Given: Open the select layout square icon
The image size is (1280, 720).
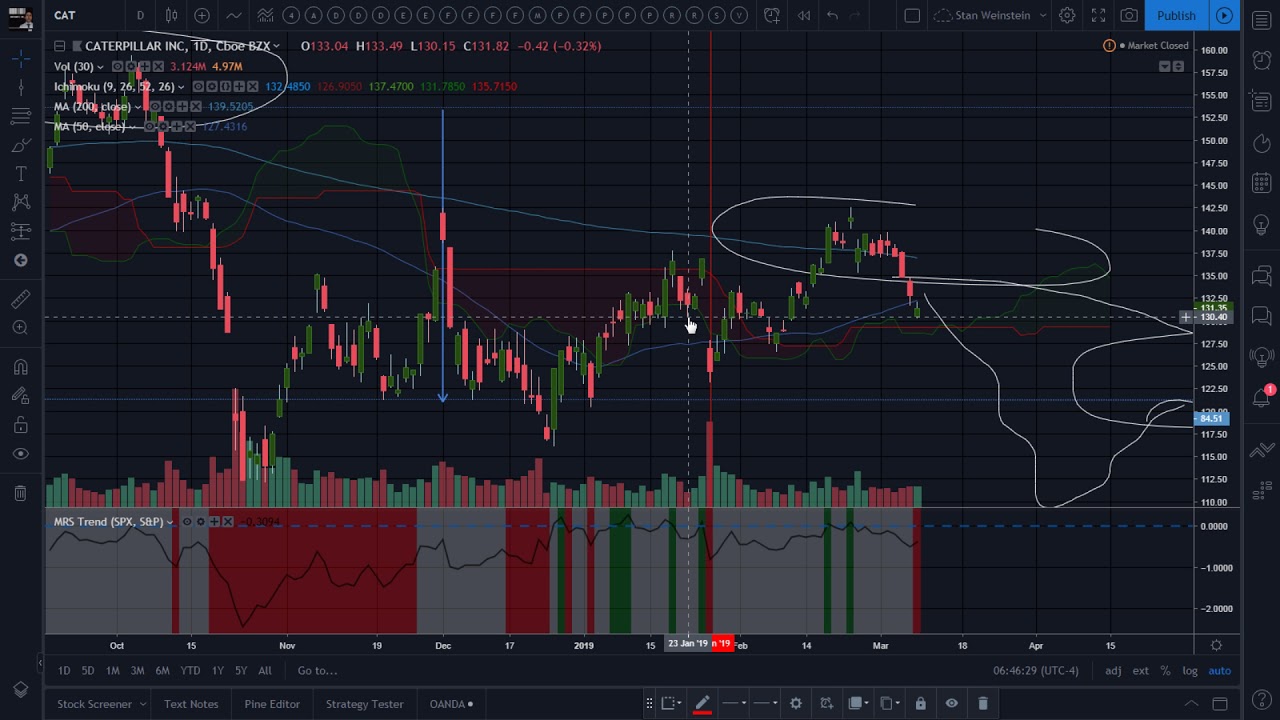Looking at the screenshot, I should pyautogui.click(x=912, y=15).
